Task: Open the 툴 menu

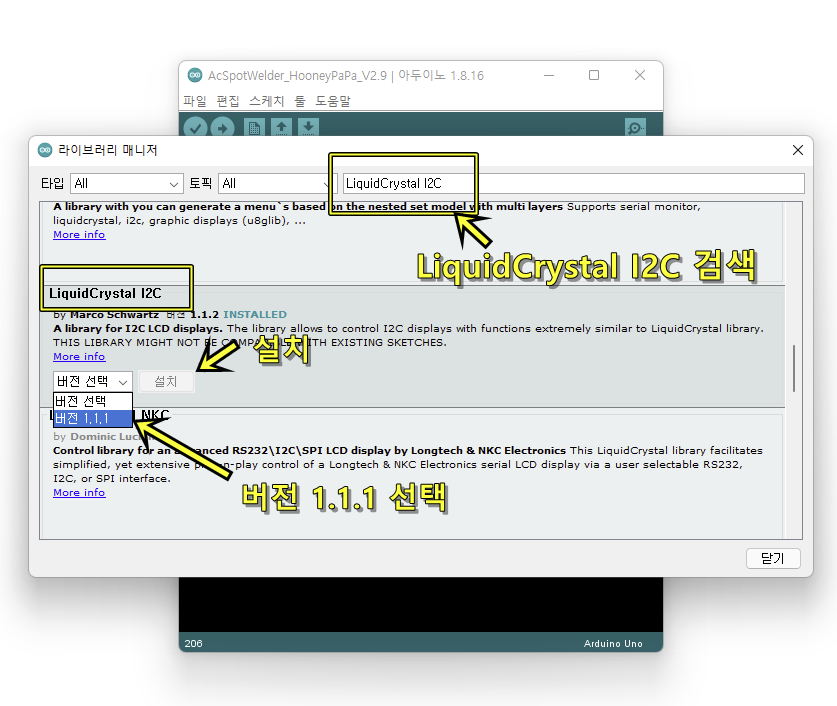Action: [300, 101]
